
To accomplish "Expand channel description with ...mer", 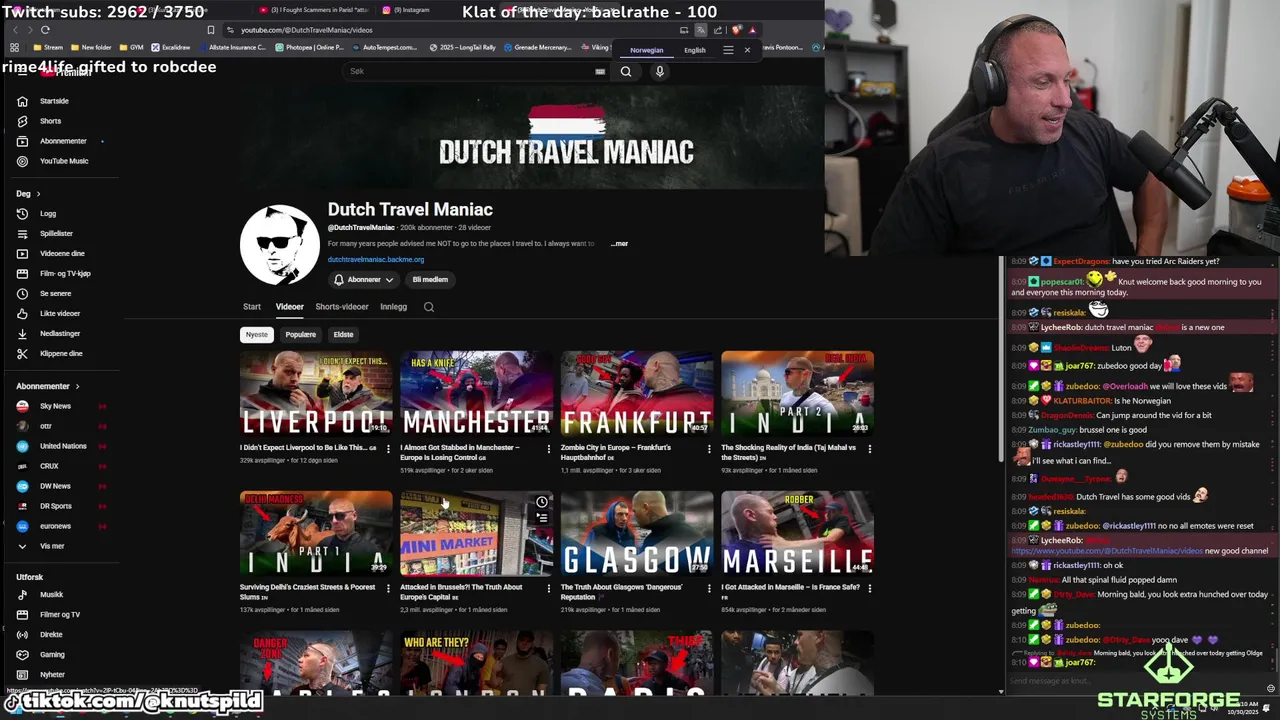I will point(619,244).
